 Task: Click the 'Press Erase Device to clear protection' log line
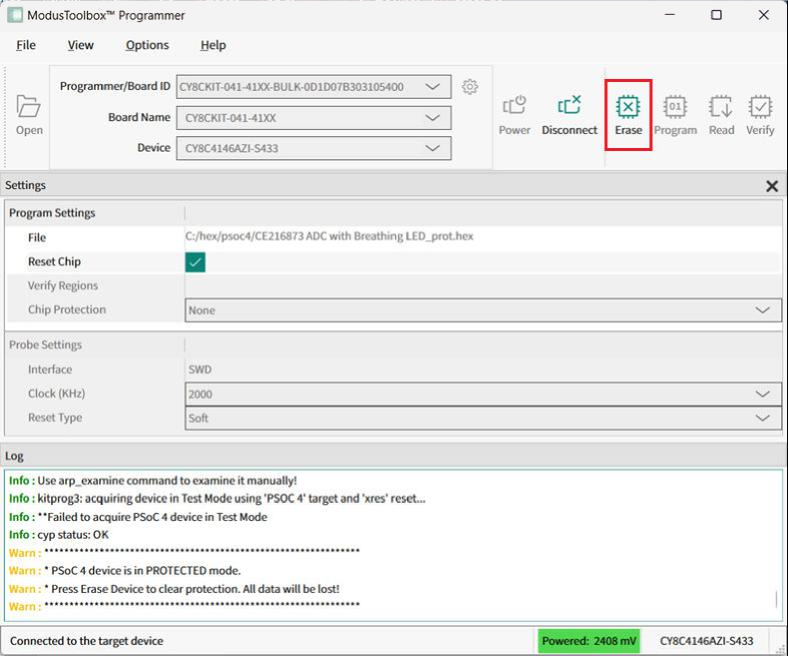174,589
